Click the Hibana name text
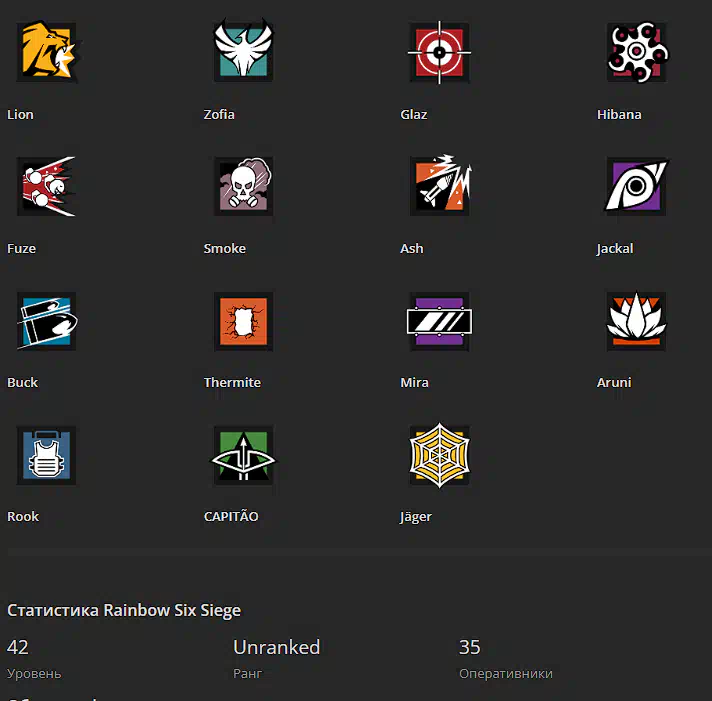Screen dimensions: 712x701 [x=619, y=114]
